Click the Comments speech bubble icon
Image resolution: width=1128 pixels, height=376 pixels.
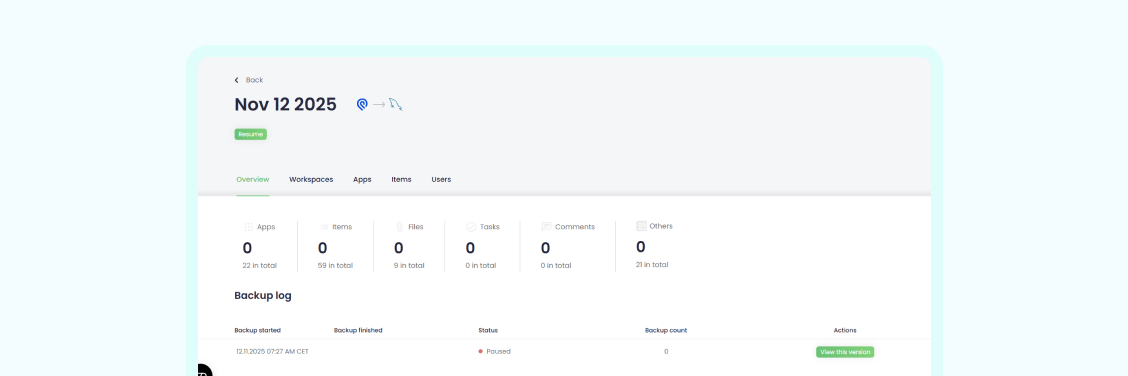point(546,226)
